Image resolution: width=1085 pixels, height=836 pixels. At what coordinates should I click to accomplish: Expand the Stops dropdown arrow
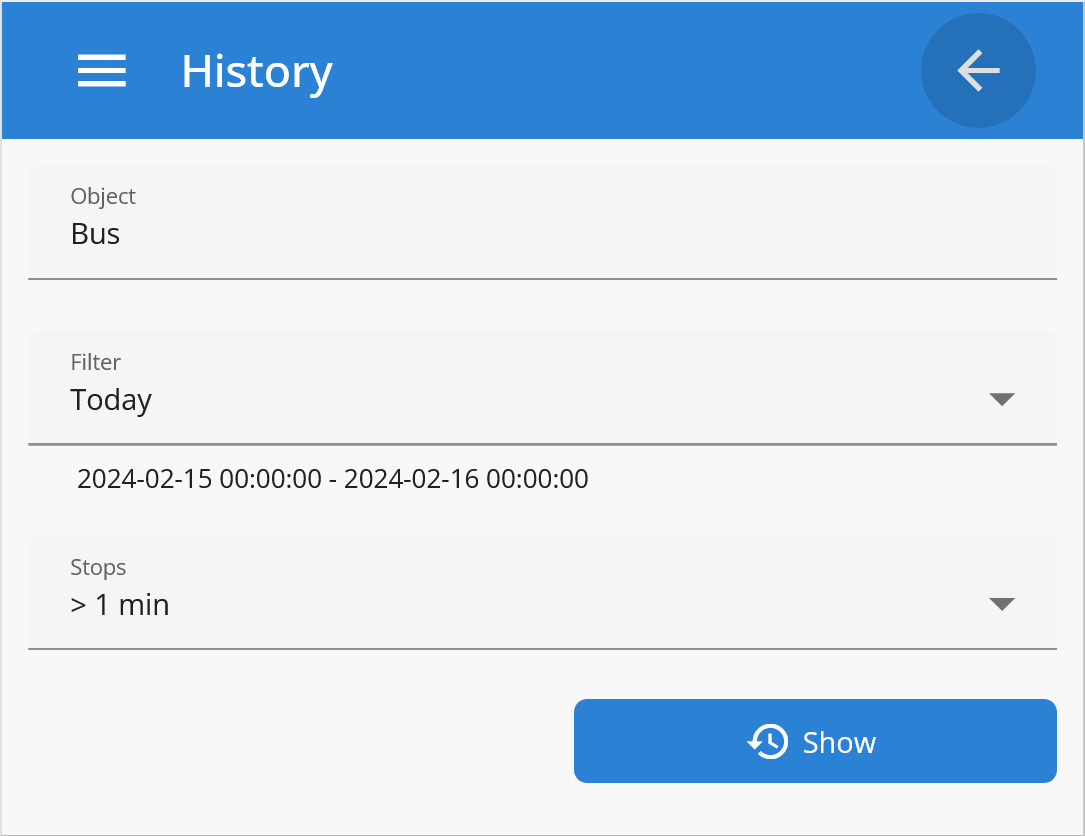click(1002, 604)
